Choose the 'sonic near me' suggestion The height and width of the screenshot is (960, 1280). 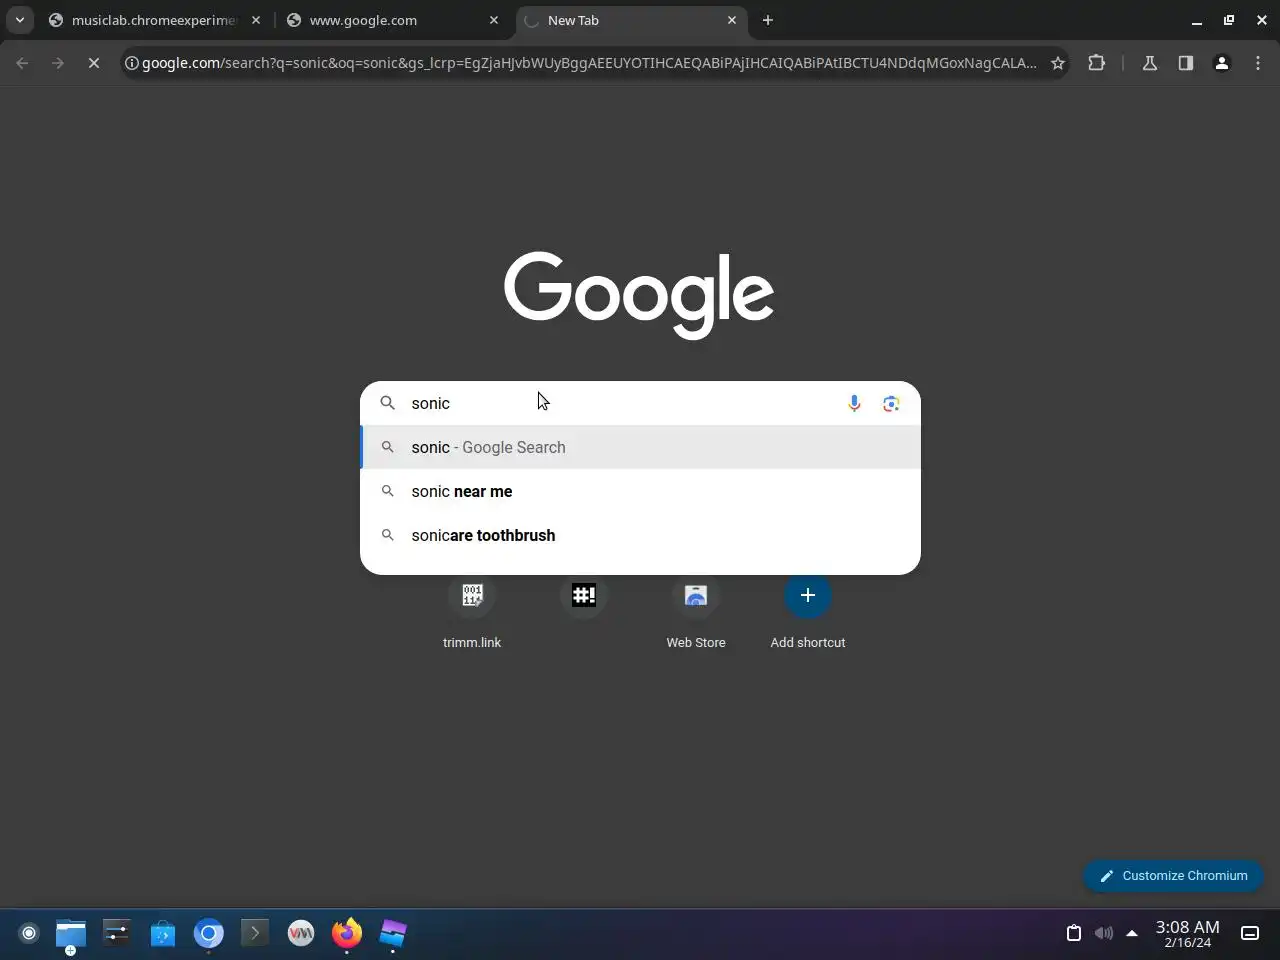point(640,491)
